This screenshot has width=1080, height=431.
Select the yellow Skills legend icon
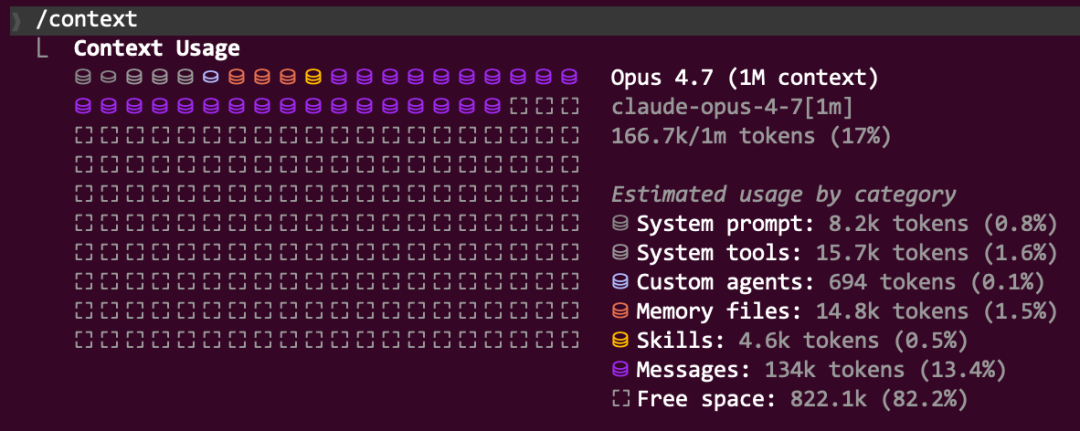(x=621, y=341)
